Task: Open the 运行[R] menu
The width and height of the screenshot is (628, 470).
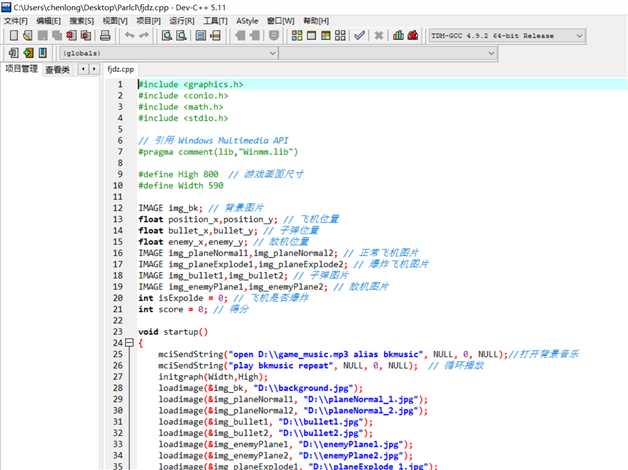Action: tap(181, 21)
